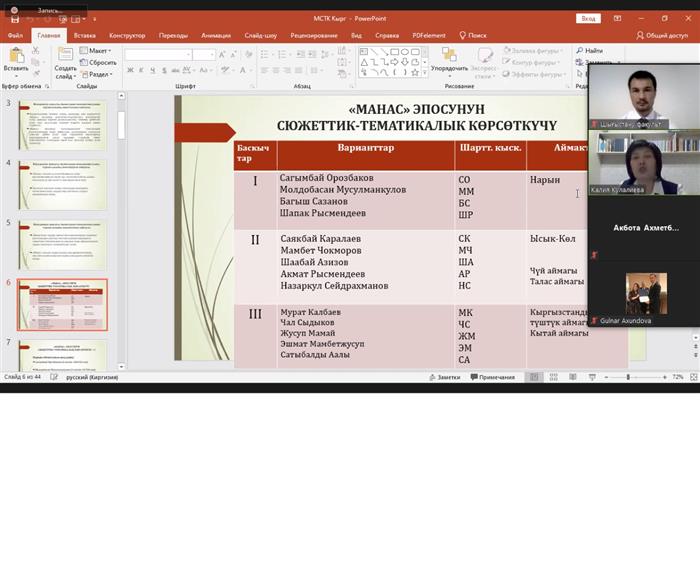Image resolution: width=700 pixels, height=574 pixels.
Task: Expand the Layout (Макет) dropdown
Action: tap(99, 50)
